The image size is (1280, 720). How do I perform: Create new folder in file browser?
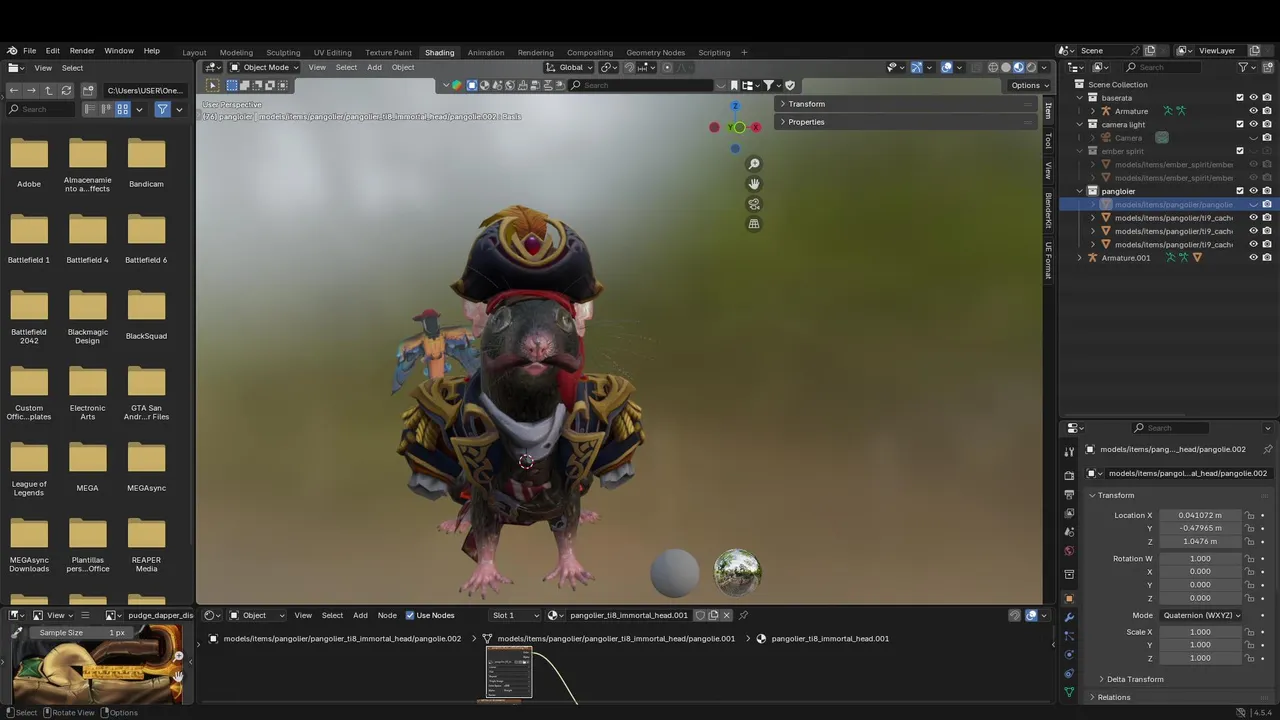(x=88, y=90)
